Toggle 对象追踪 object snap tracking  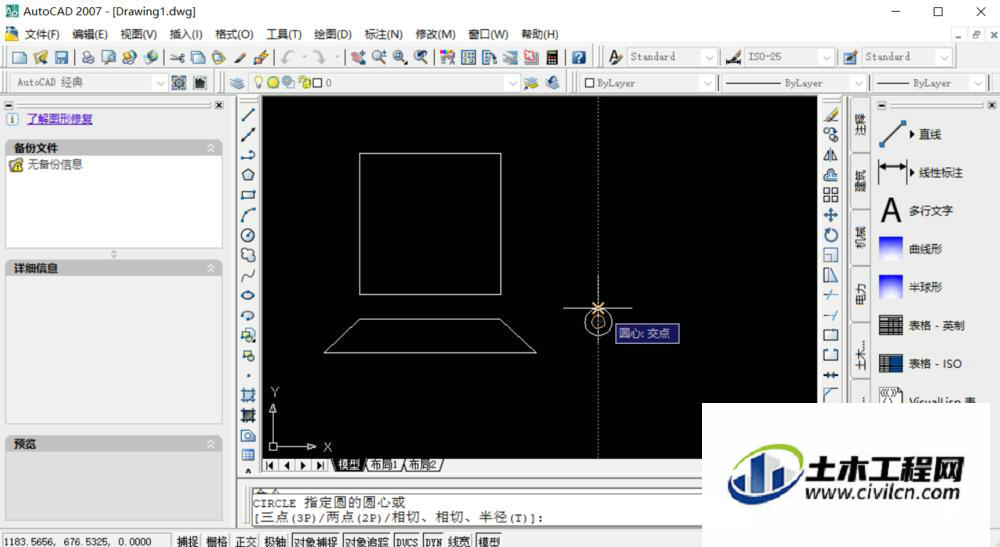pyautogui.click(x=367, y=541)
